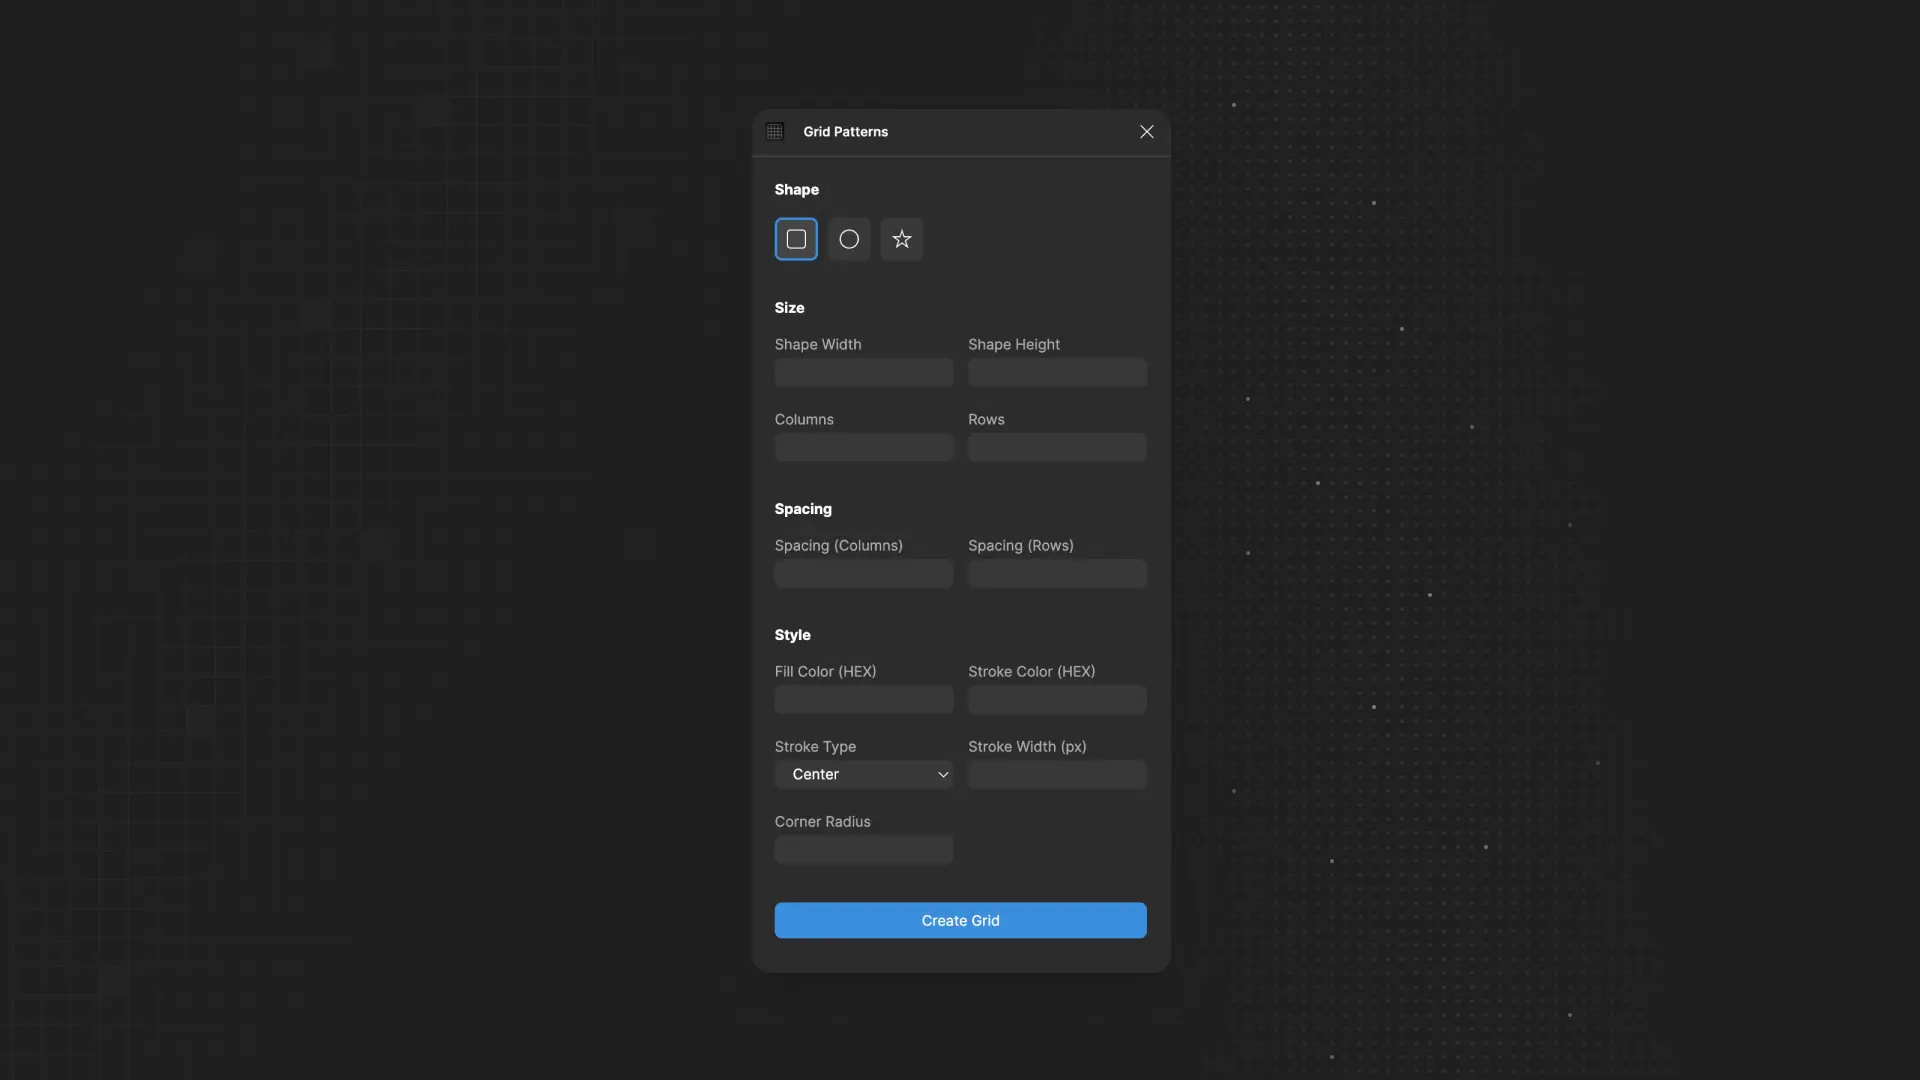Select the circle shape option
The width and height of the screenshot is (1920, 1080).
[x=849, y=239]
